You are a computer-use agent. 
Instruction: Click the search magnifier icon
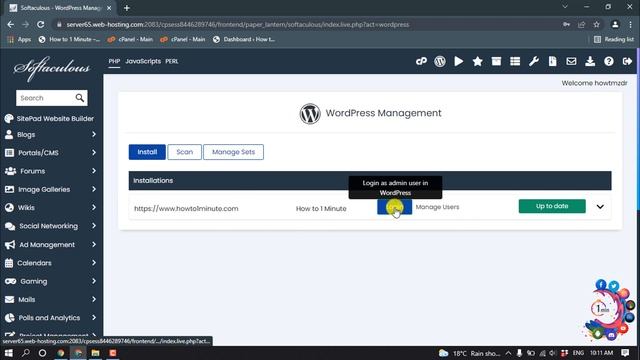click(80, 98)
